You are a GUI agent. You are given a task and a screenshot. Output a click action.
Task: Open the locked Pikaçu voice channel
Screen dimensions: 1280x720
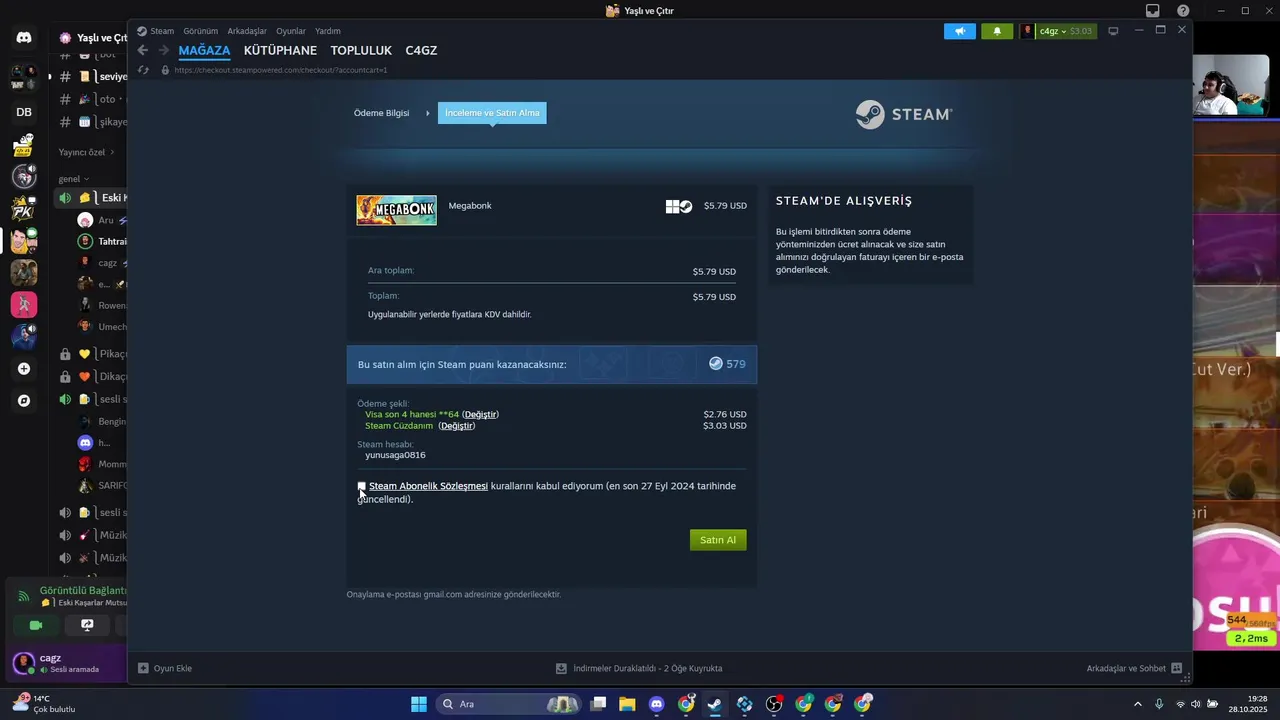(x=92, y=354)
